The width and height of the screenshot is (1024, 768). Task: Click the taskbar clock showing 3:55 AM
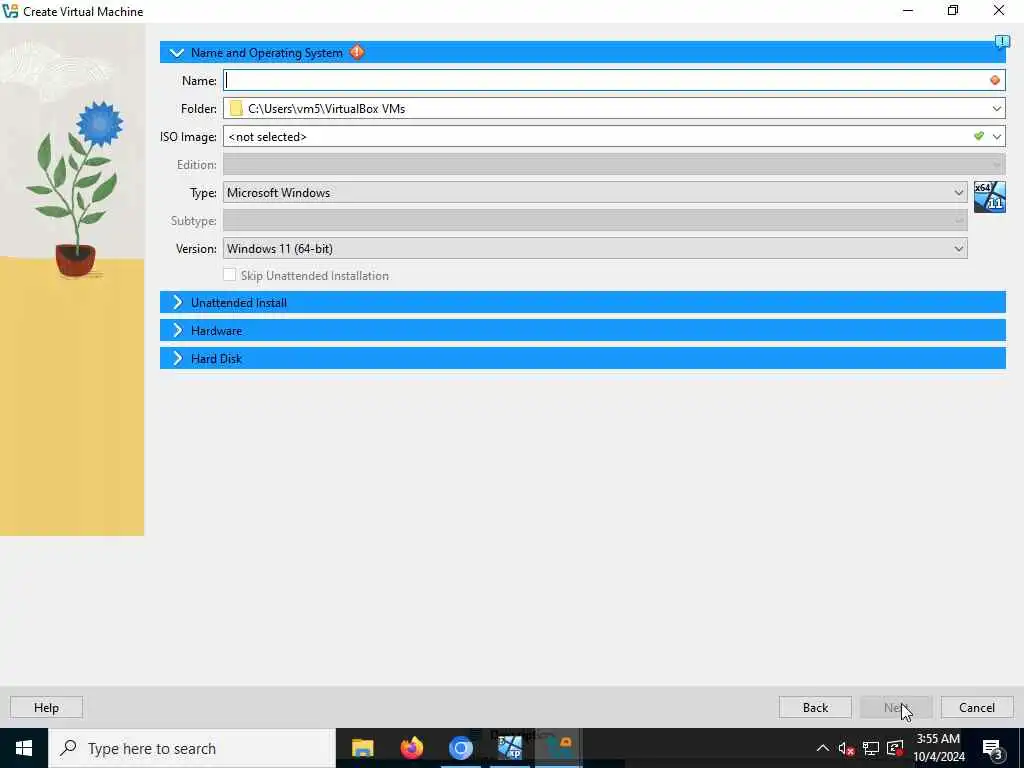(x=938, y=748)
